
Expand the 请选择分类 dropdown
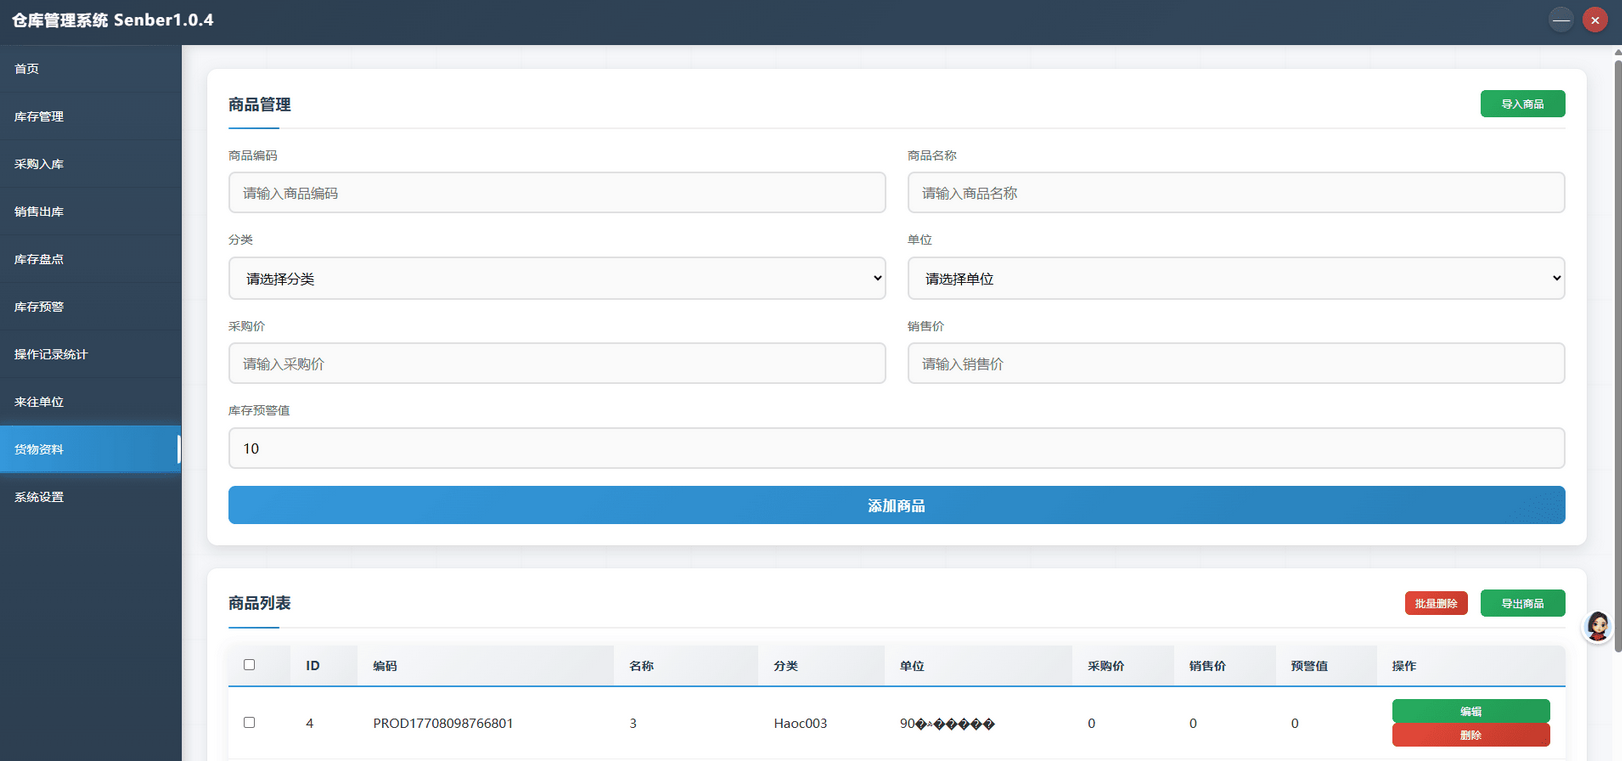(557, 278)
